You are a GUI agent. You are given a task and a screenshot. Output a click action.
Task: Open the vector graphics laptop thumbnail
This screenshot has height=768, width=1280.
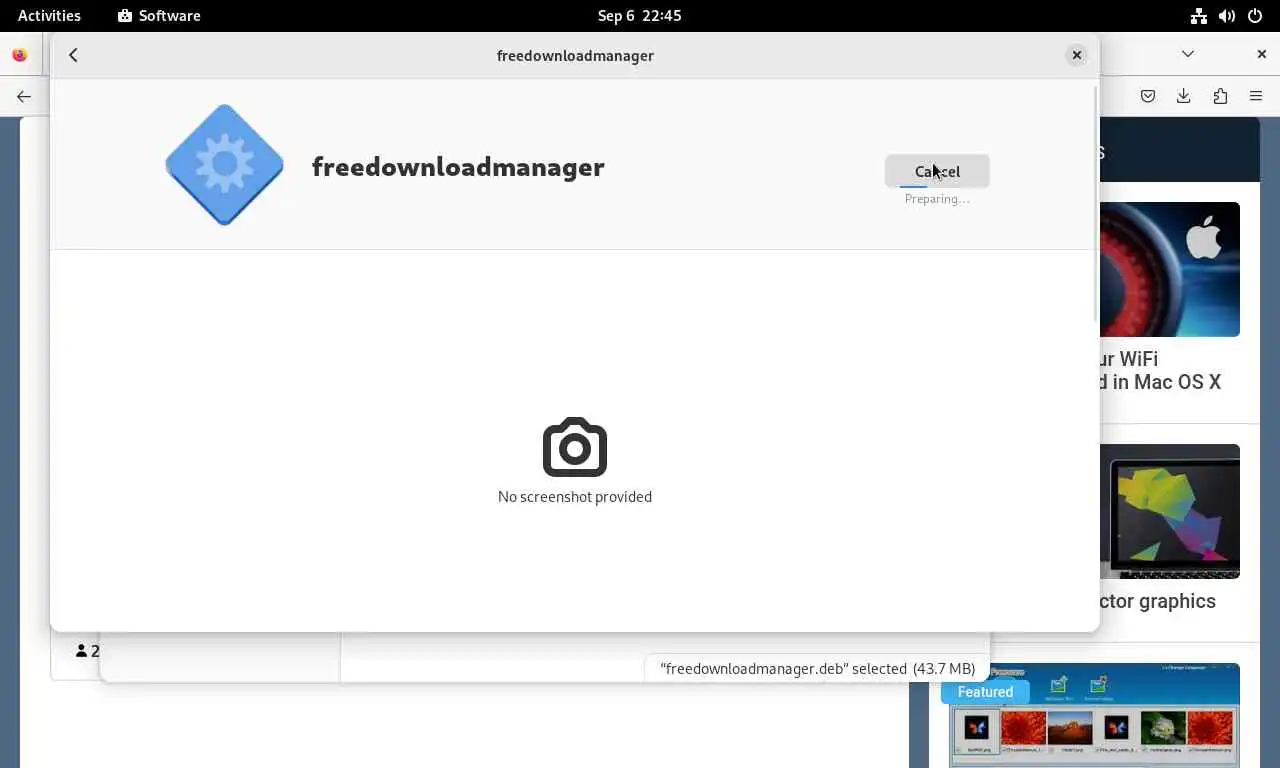coord(1169,511)
